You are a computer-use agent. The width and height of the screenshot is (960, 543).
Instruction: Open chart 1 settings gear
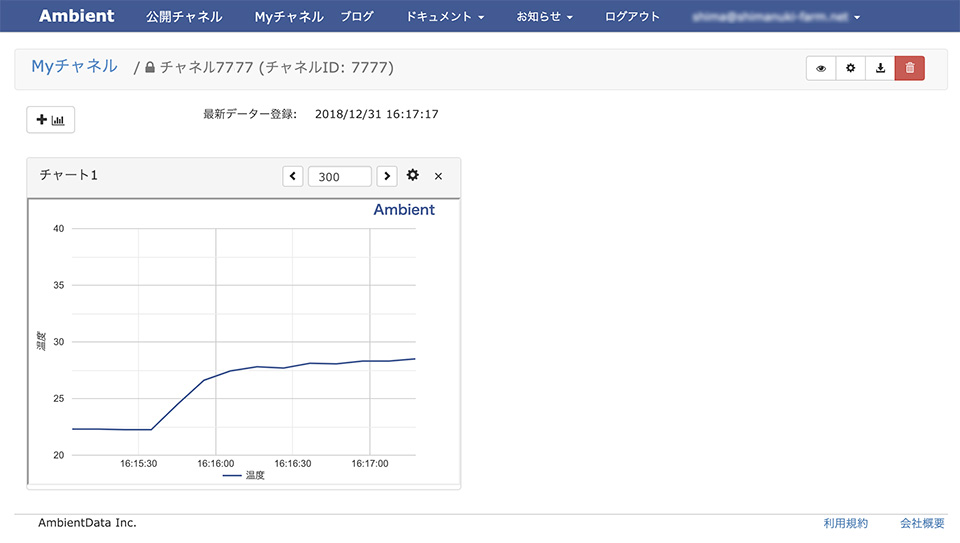(x=413, y=176)
